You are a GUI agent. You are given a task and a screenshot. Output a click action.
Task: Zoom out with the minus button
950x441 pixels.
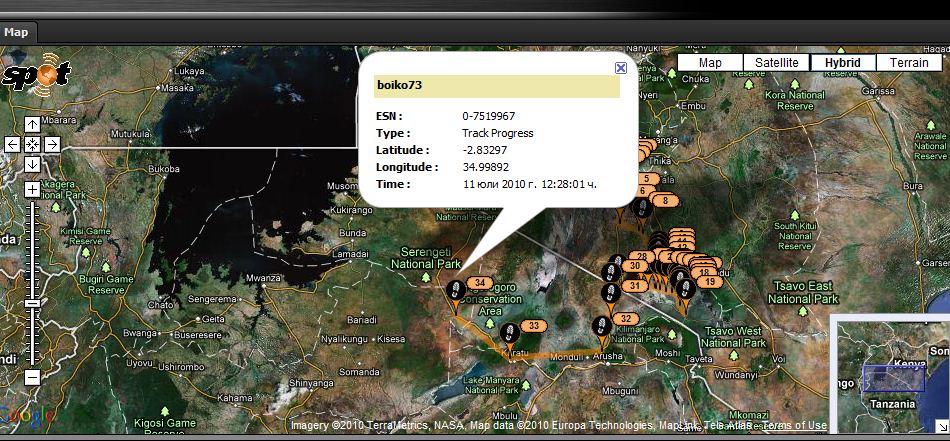tap(32, 377)
